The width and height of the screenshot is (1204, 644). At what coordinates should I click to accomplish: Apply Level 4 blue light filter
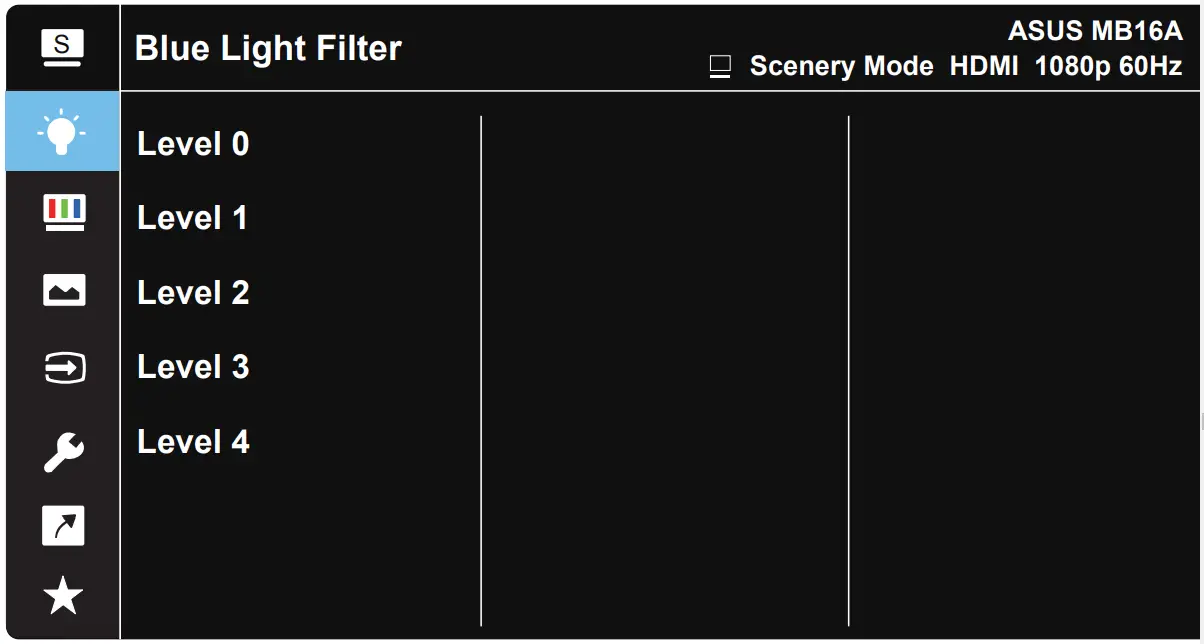click(193, 441)
